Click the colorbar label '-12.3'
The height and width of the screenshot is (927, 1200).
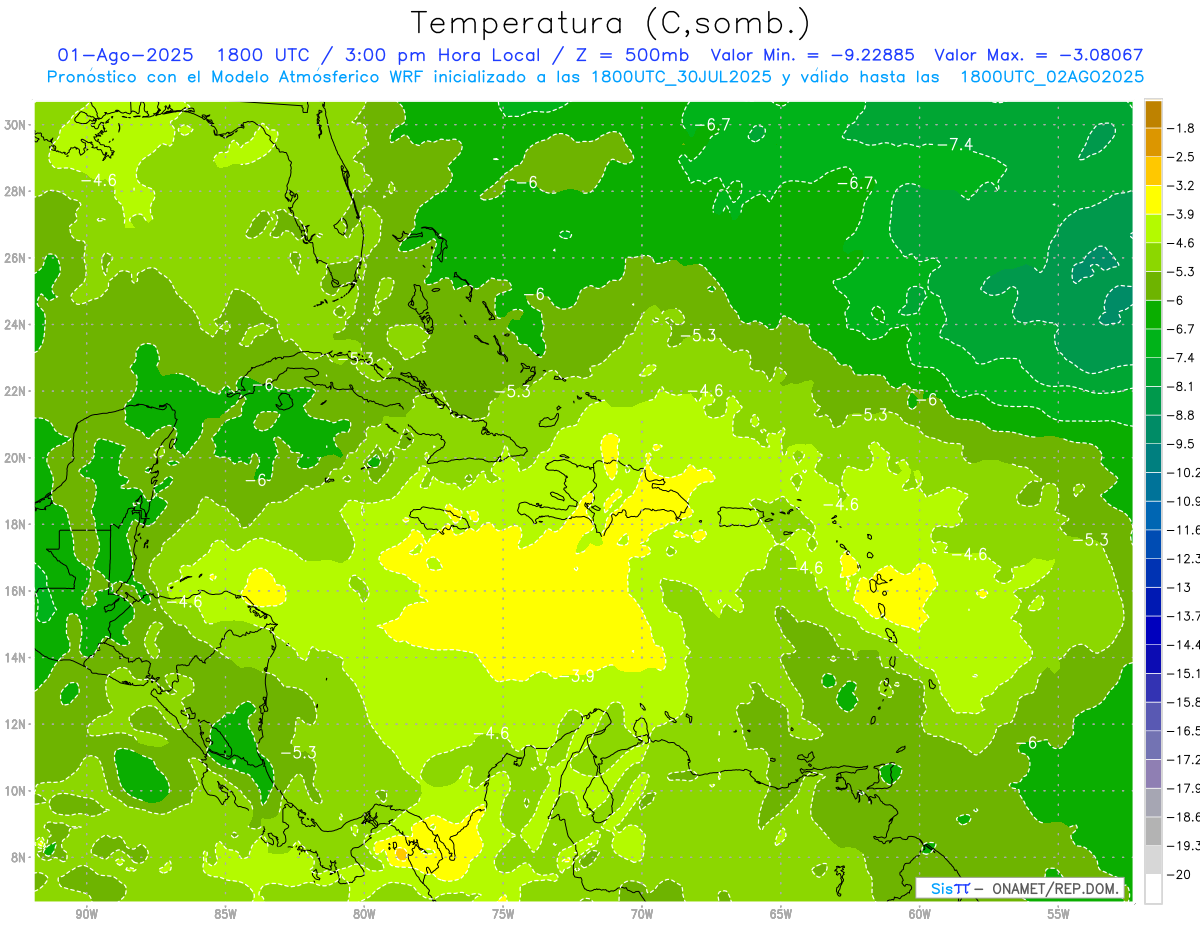tap(1183, 558)
